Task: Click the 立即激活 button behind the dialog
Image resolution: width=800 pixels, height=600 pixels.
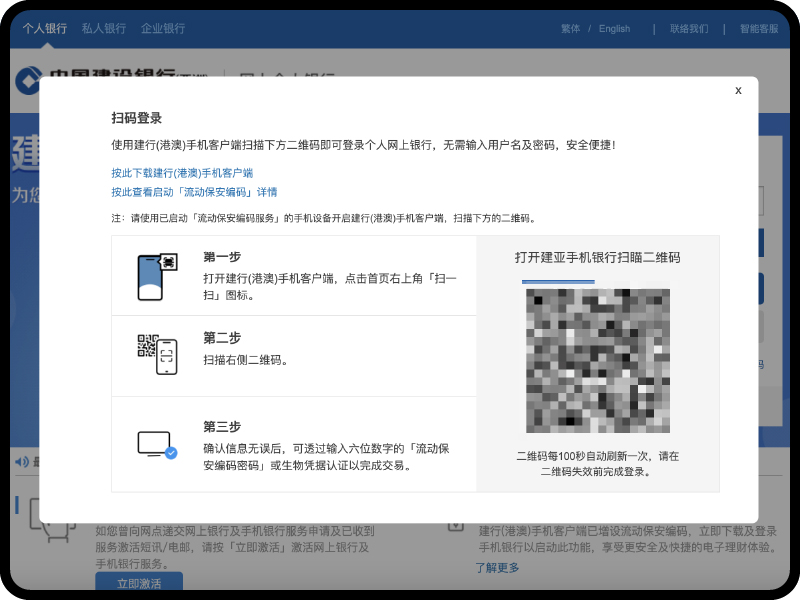Action: (x=139, y=582)
